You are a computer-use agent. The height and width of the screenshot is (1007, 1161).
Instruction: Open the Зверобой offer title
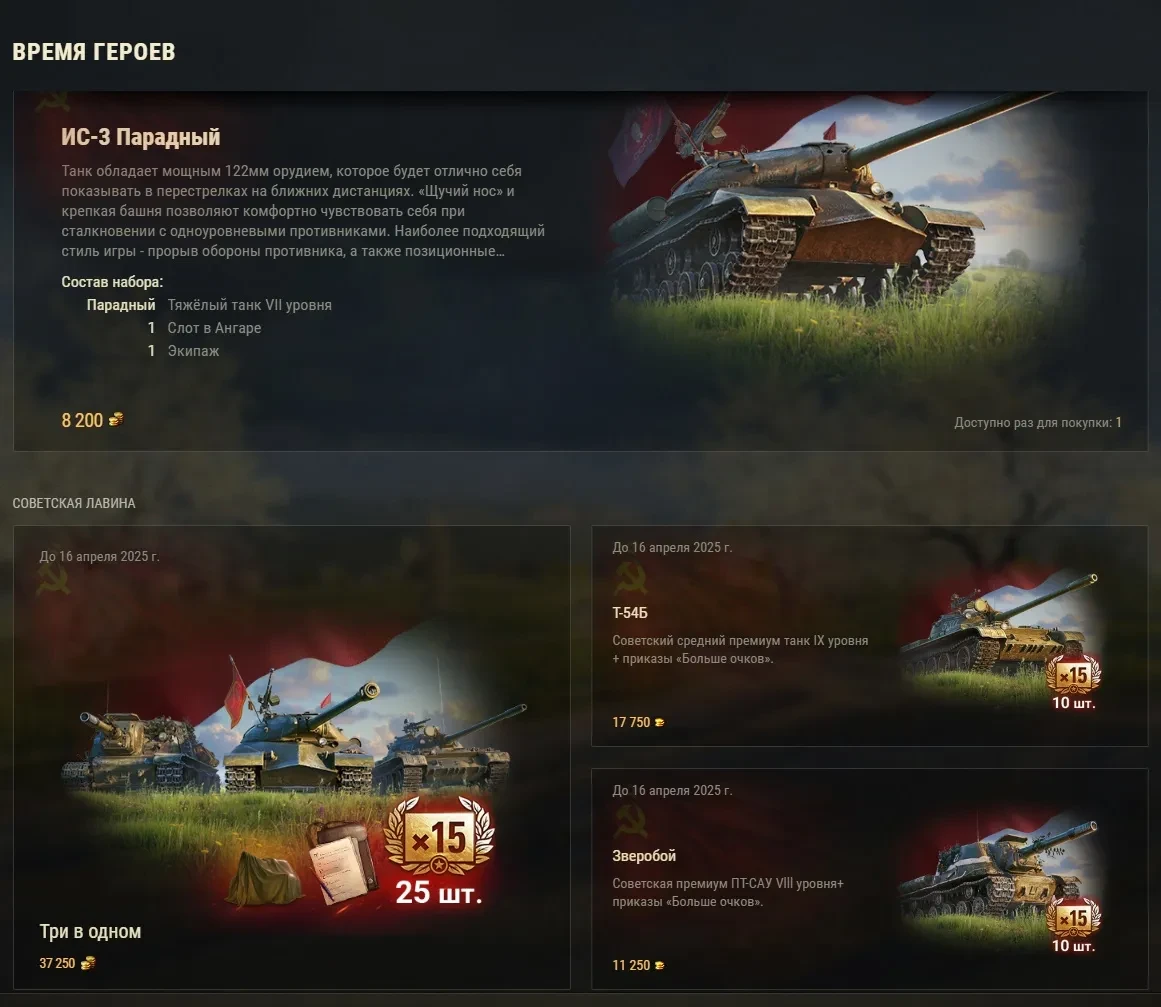tap(644, 856)
